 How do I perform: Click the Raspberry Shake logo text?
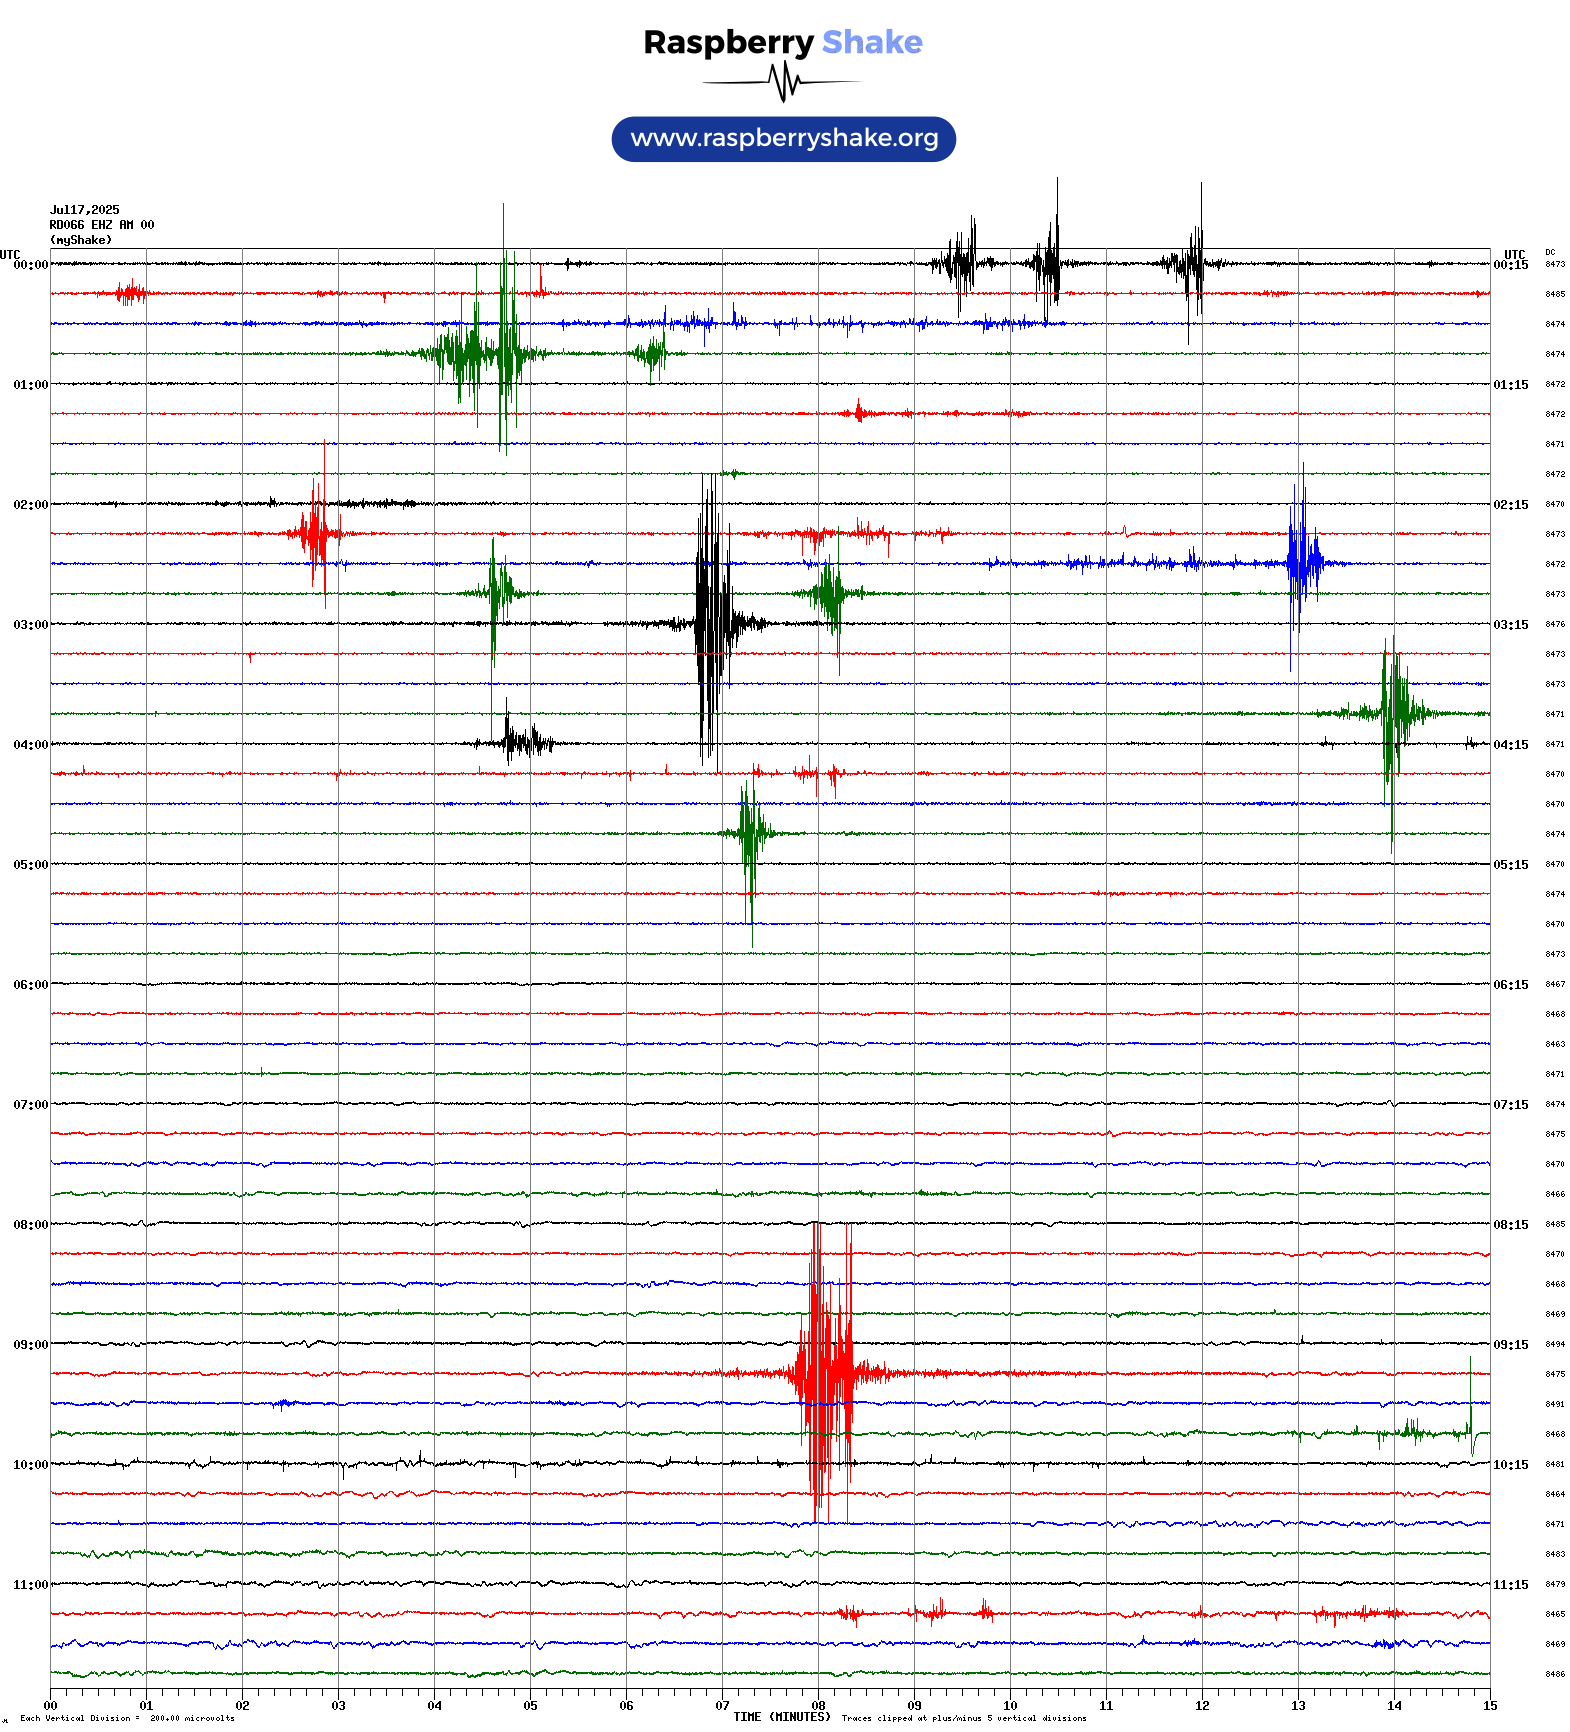point(782,42)
